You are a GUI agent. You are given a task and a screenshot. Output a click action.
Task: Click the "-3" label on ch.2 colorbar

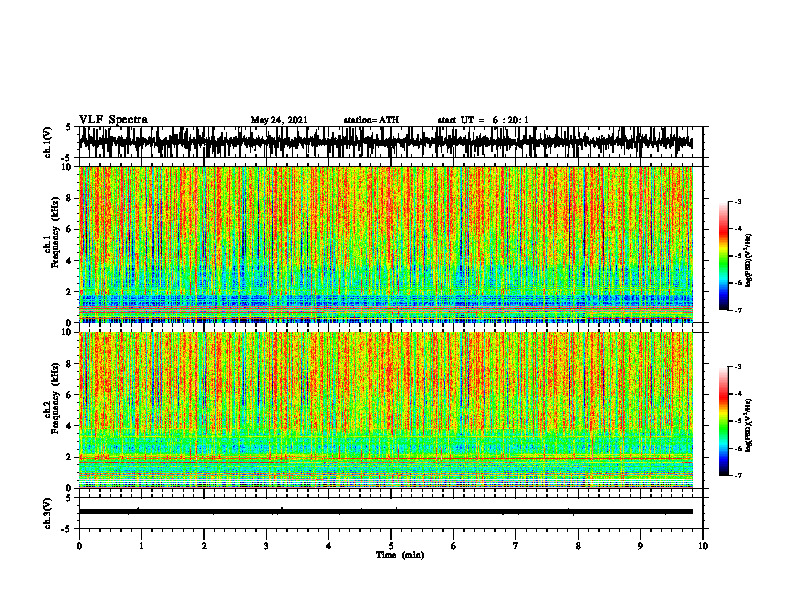tap(738, 367)
